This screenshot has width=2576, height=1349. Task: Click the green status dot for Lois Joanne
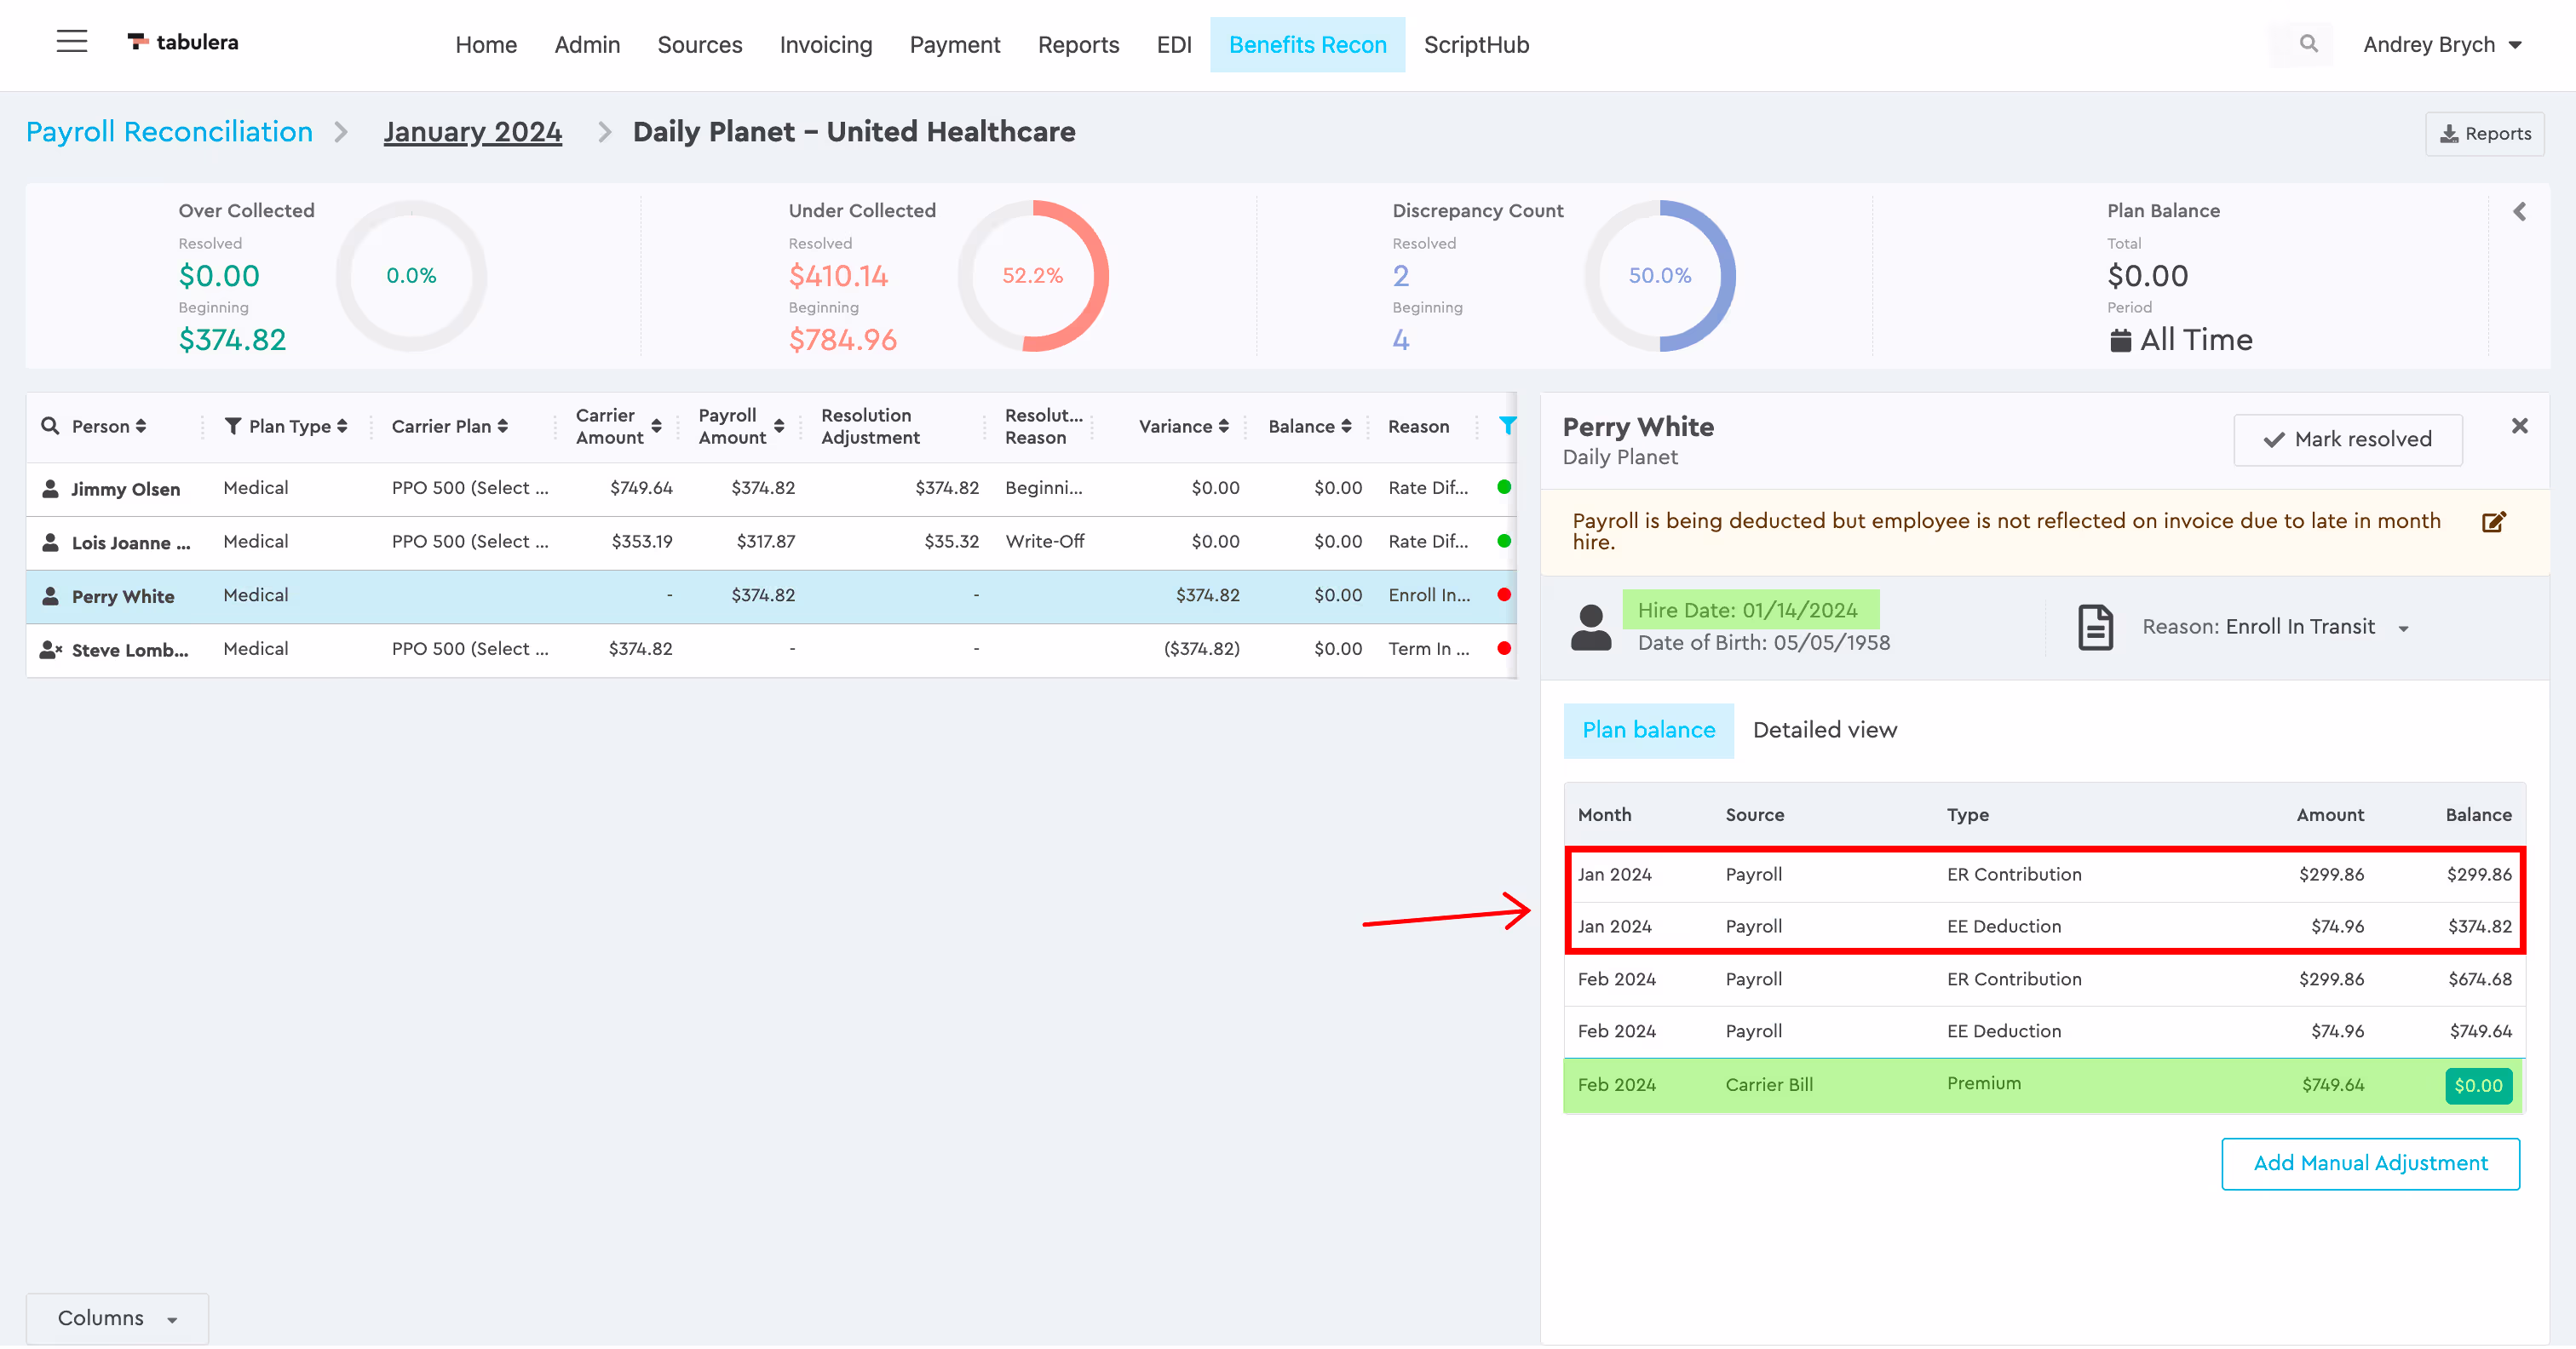click(1503, 541)
